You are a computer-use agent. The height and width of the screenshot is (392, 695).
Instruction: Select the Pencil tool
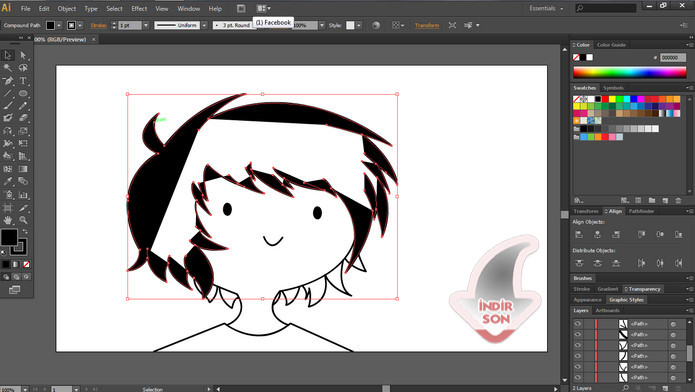coord(23,106)
